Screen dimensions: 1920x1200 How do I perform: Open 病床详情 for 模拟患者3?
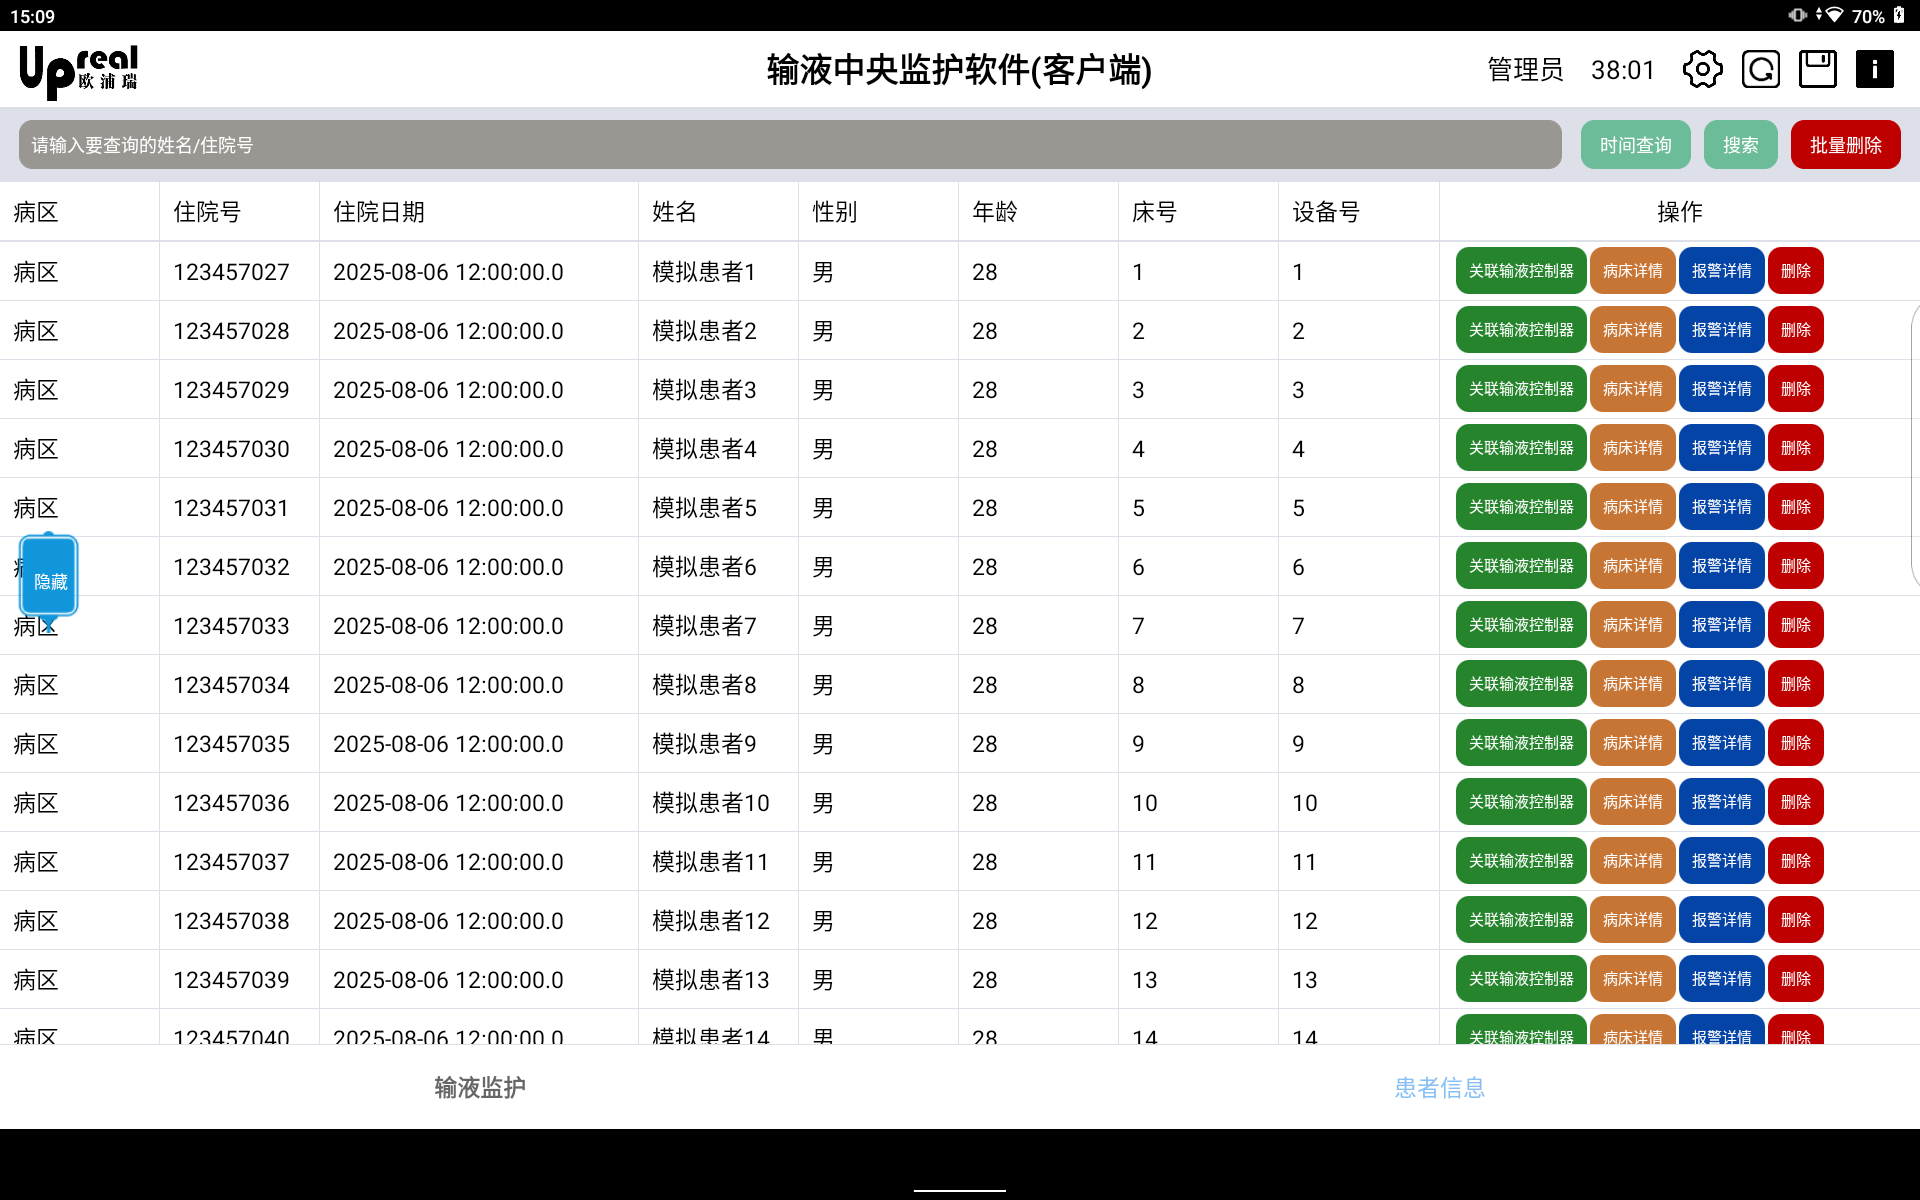1632,389
